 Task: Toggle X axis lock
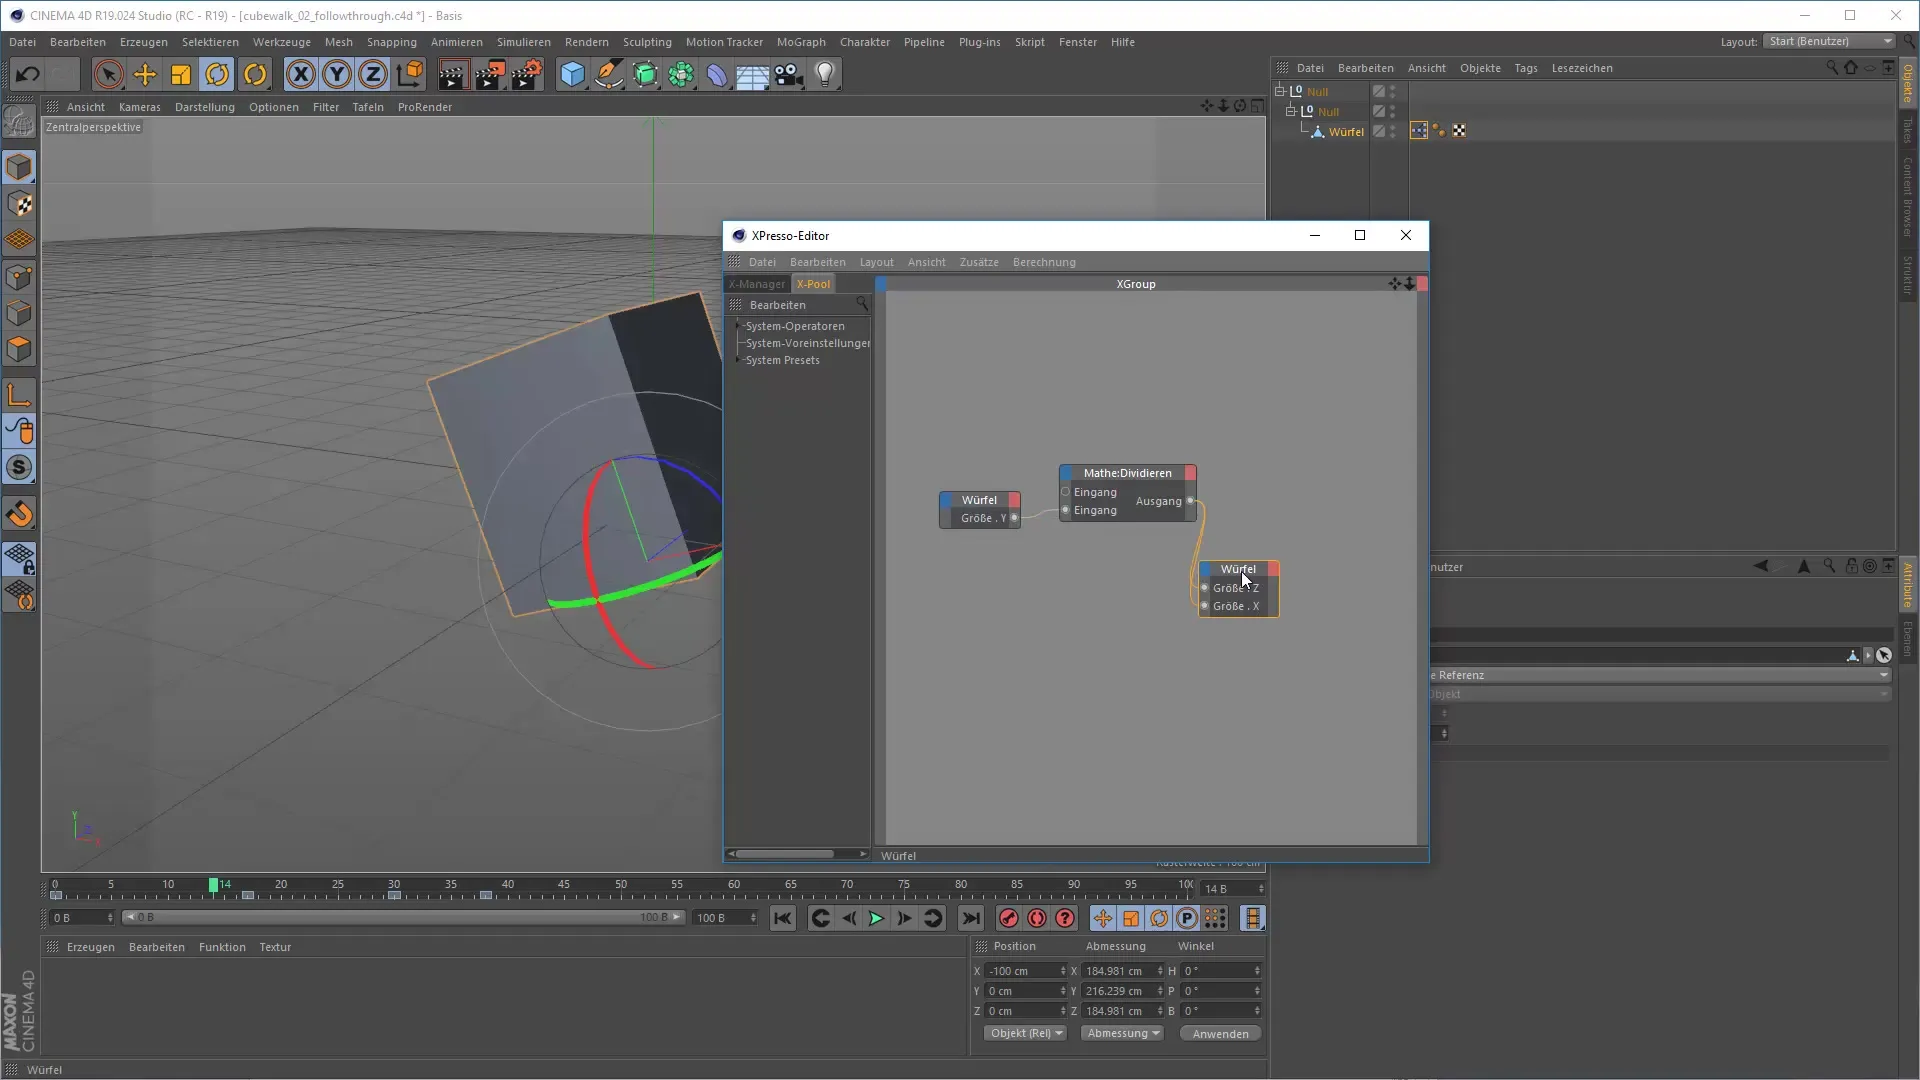tap(300, 74)
